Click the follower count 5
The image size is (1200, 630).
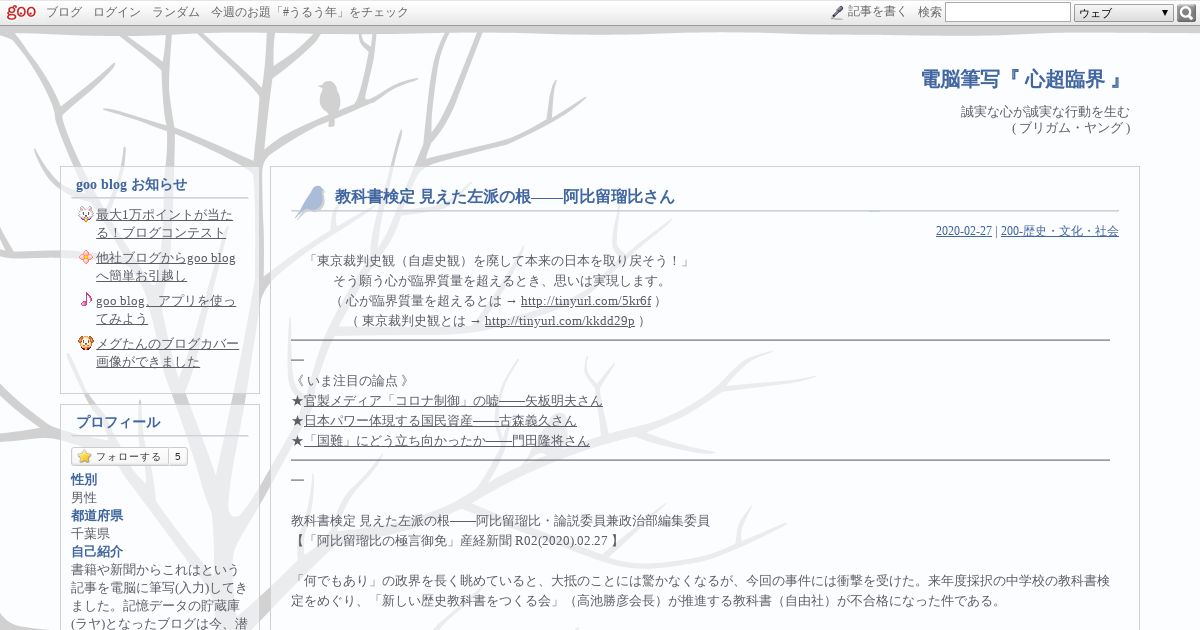177,457
